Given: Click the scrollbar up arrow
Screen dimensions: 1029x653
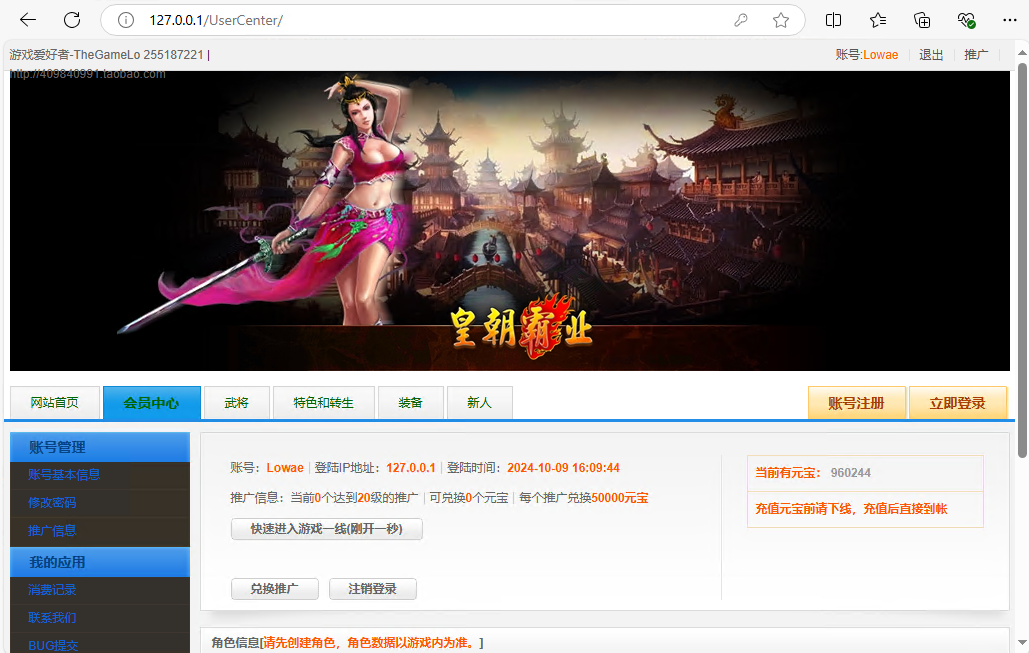Looking at the screenshot, I should (x=1022, y=53).
